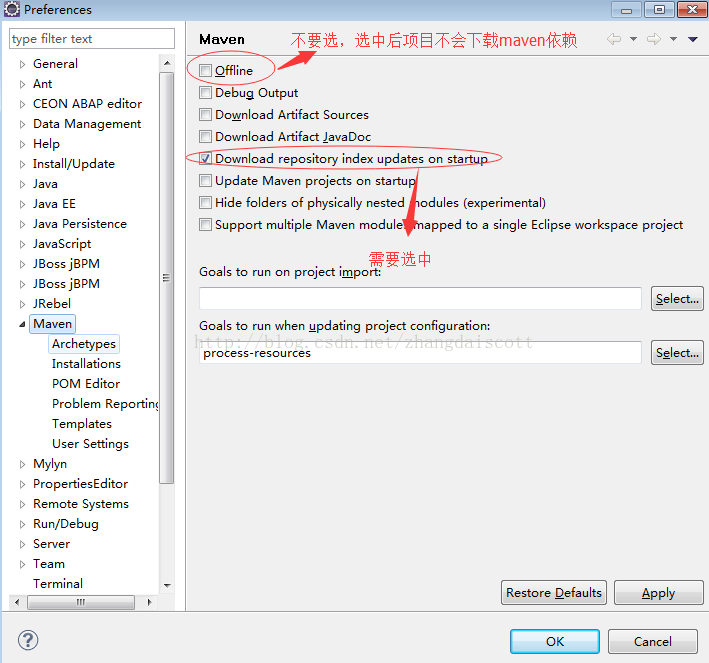Select the JavaScript tree item
Image resolution: width=709 pixels, height=663 pixels.
(x=62, y=244)
